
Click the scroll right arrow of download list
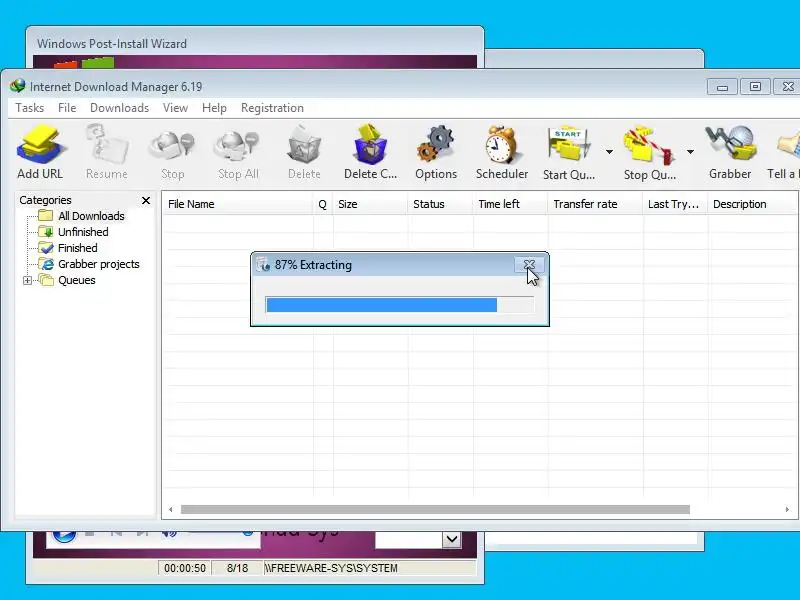point(787,509)
